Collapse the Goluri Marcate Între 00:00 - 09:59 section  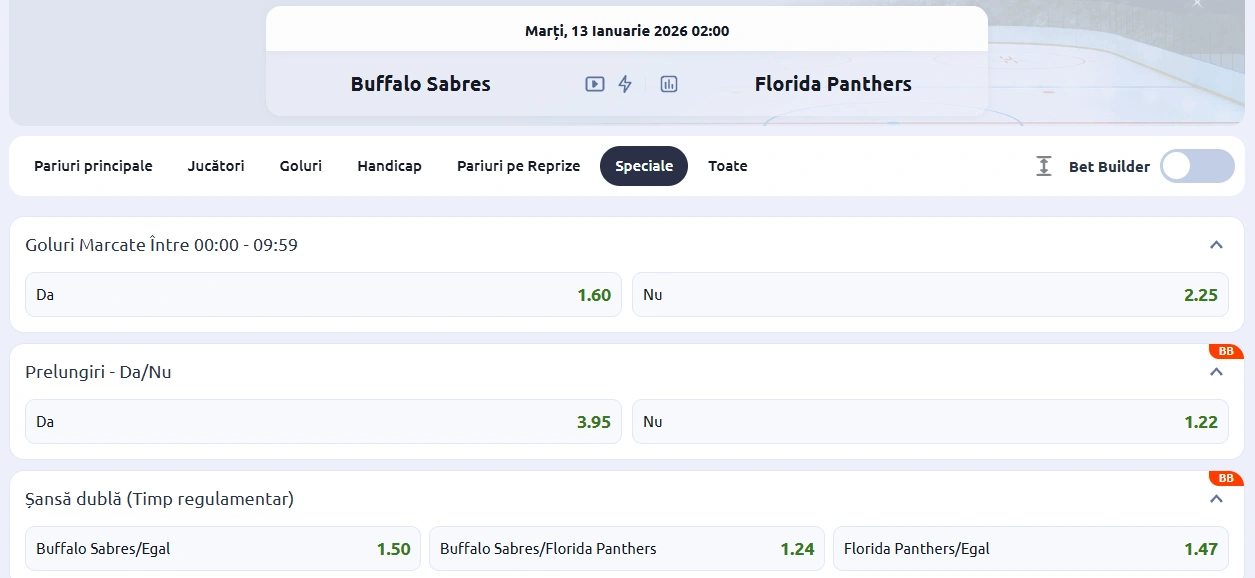coord(1216,244)
